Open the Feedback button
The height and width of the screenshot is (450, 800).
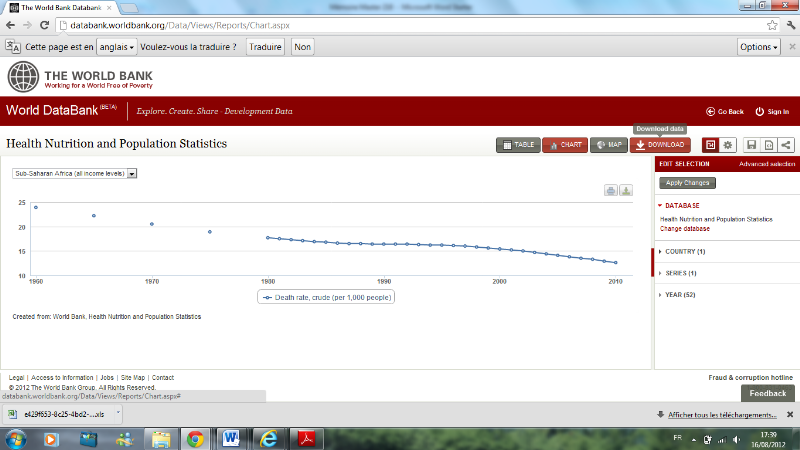click(x=767, y=393)
